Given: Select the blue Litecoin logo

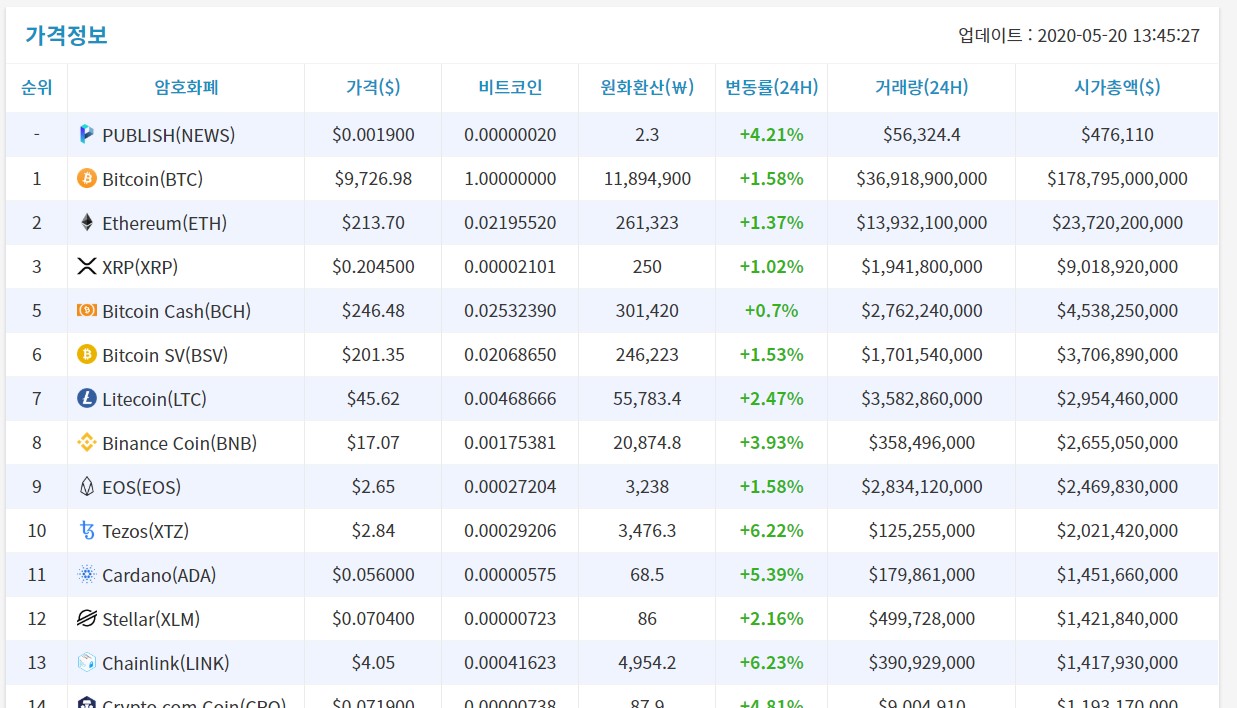Looking at the screenshot, I should pyautogui.click(x=87, y=398).
